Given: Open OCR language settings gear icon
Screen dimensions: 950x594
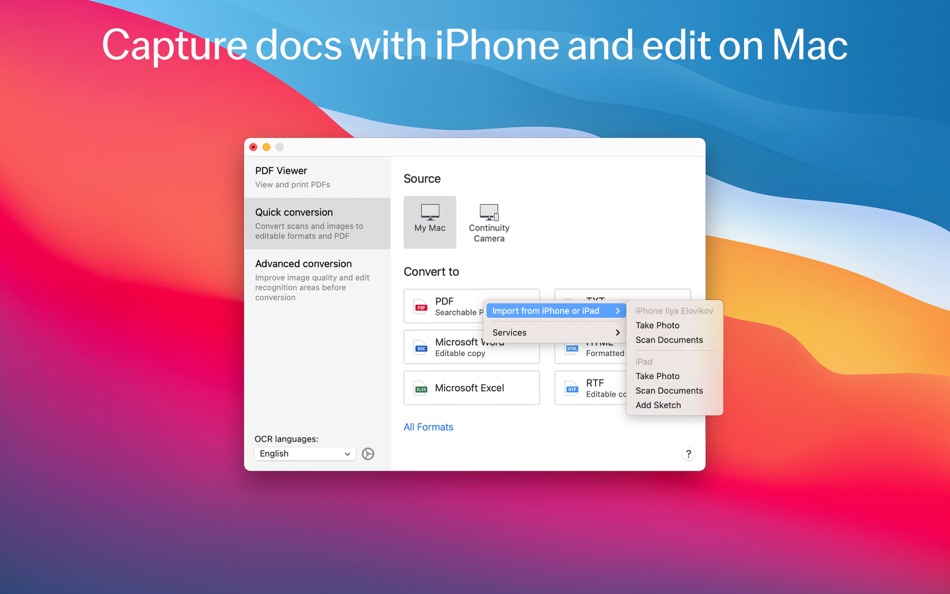Looking at the screenshot, I should tap(368, 453).
